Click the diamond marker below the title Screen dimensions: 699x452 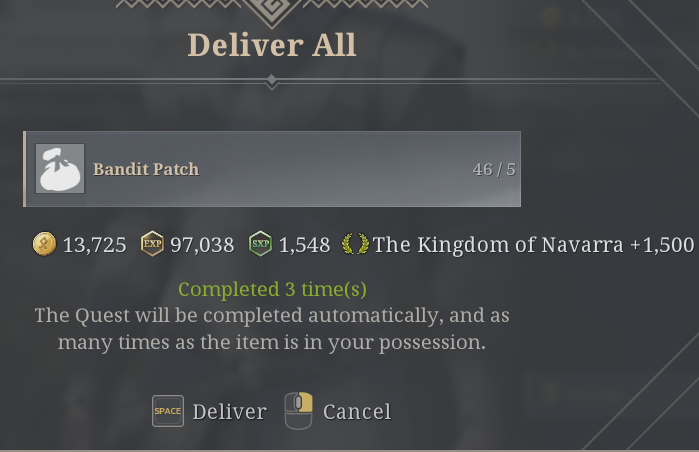[272, 81]
